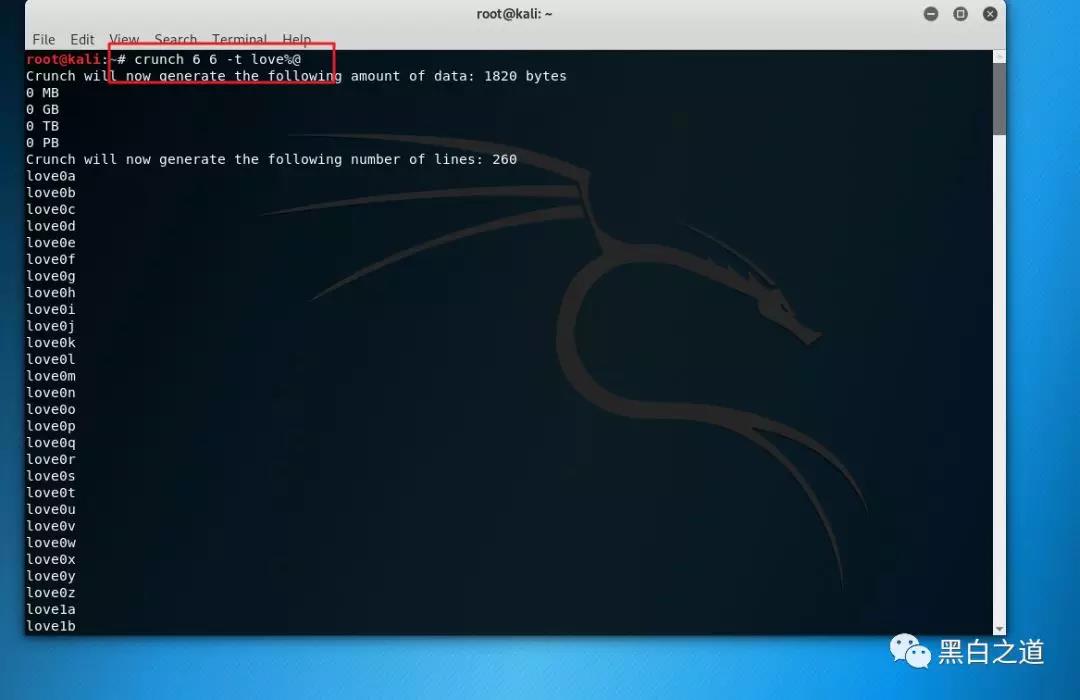Image resolution: width=1080 pixels, height=700 pixels.
Task: Open the View menu
Action: tap(124, 40)
